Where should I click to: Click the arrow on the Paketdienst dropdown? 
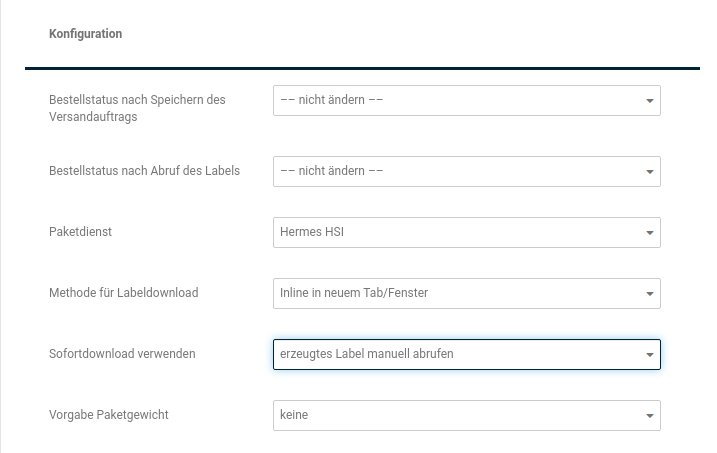click(649, 233)
